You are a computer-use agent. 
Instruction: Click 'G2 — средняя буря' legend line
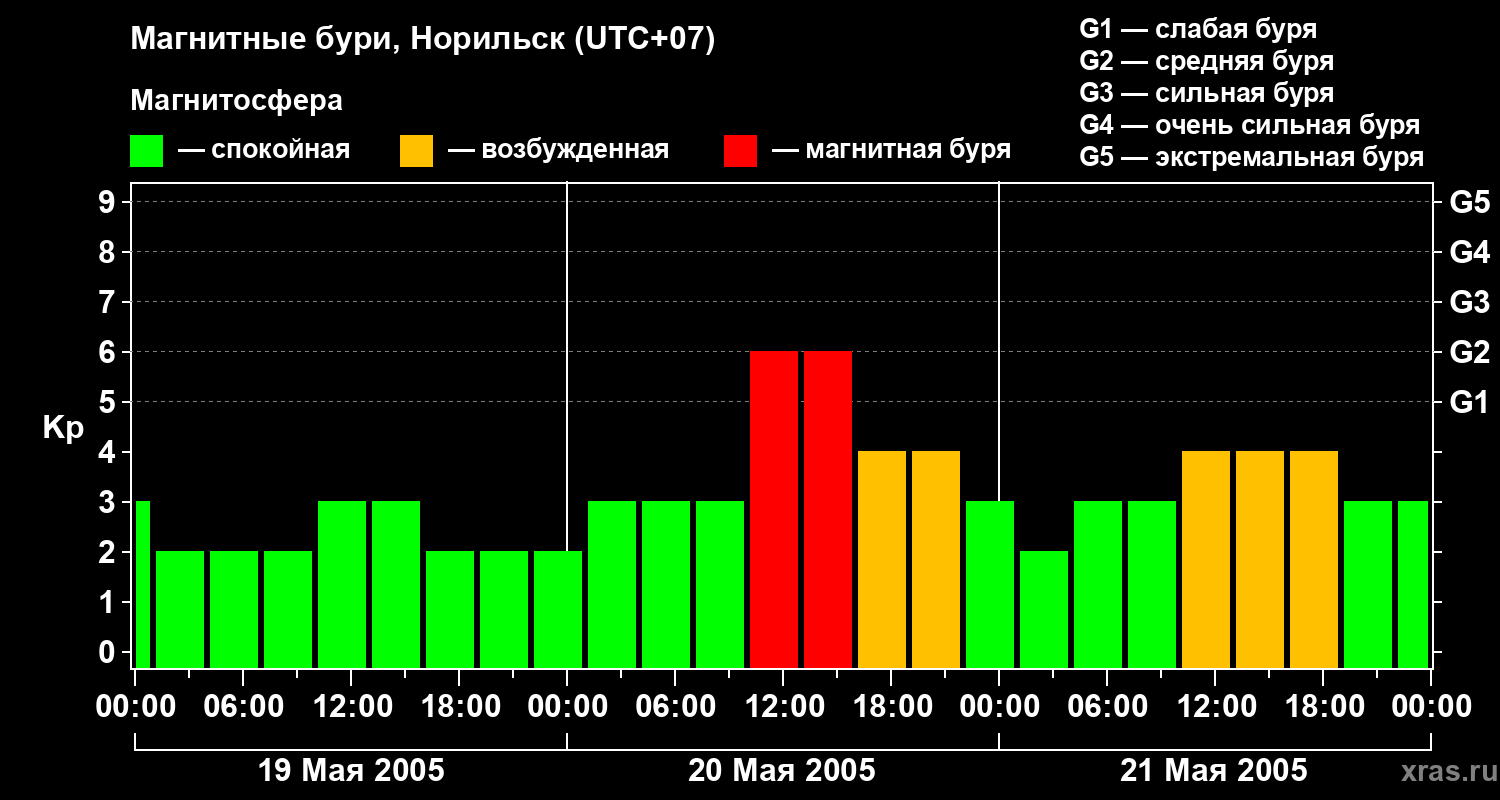(1206, 61)
